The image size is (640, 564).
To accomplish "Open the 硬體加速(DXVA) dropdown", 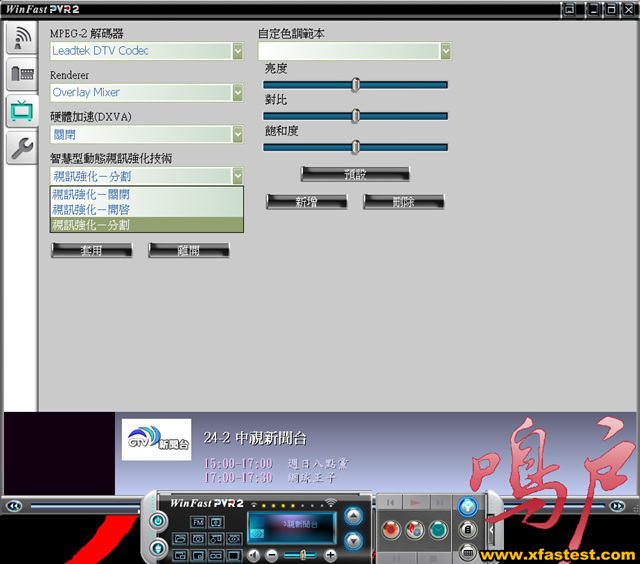I will pos(238,134).
